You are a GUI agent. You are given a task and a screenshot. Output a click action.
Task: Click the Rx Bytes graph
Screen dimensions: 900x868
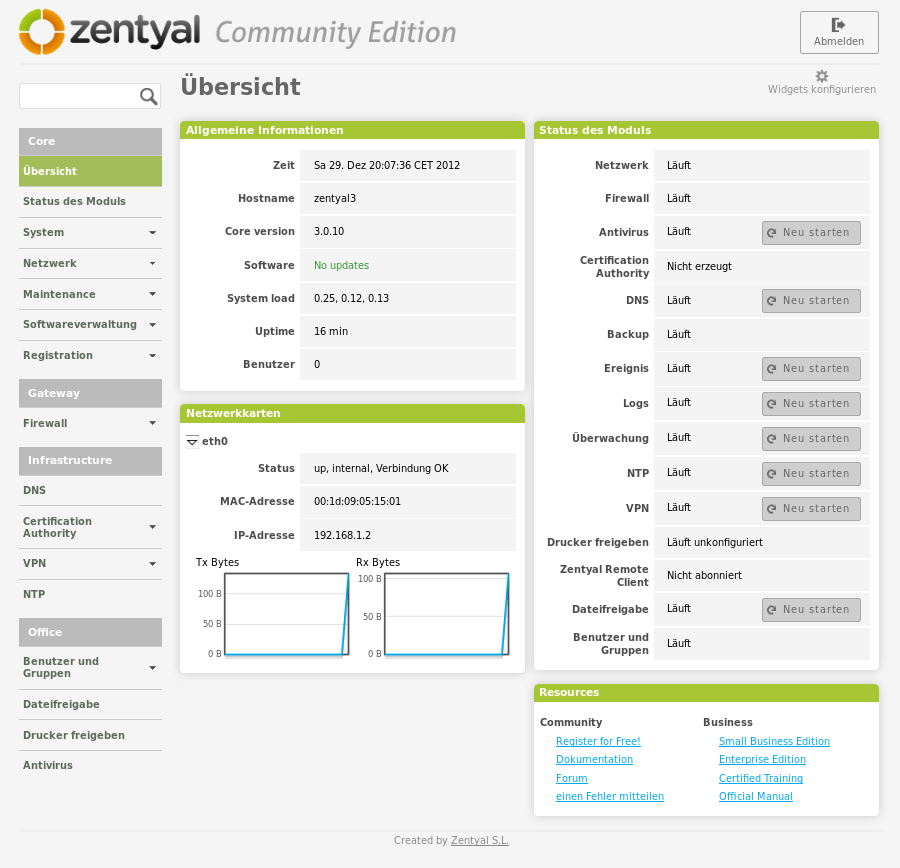[x=447, y=614]
